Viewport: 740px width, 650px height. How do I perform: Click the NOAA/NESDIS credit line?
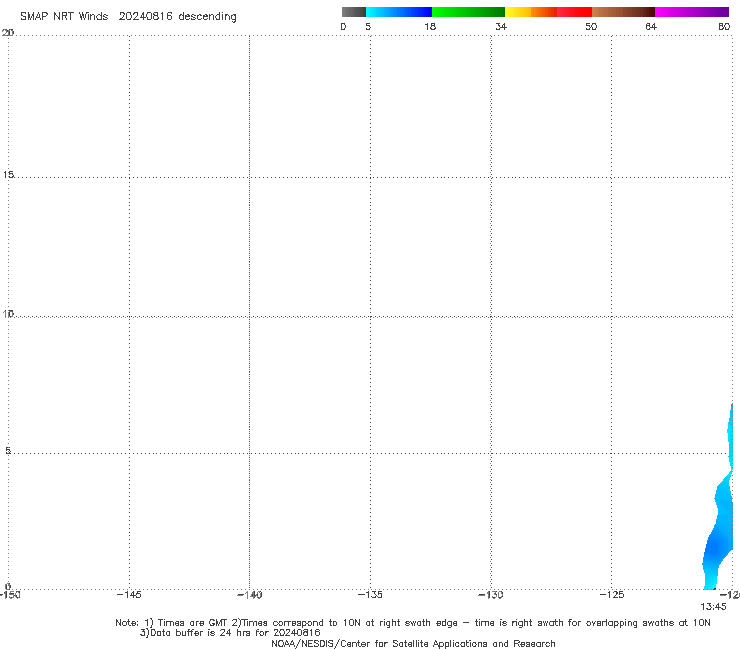pyautogui.click(x=413, y=644)
